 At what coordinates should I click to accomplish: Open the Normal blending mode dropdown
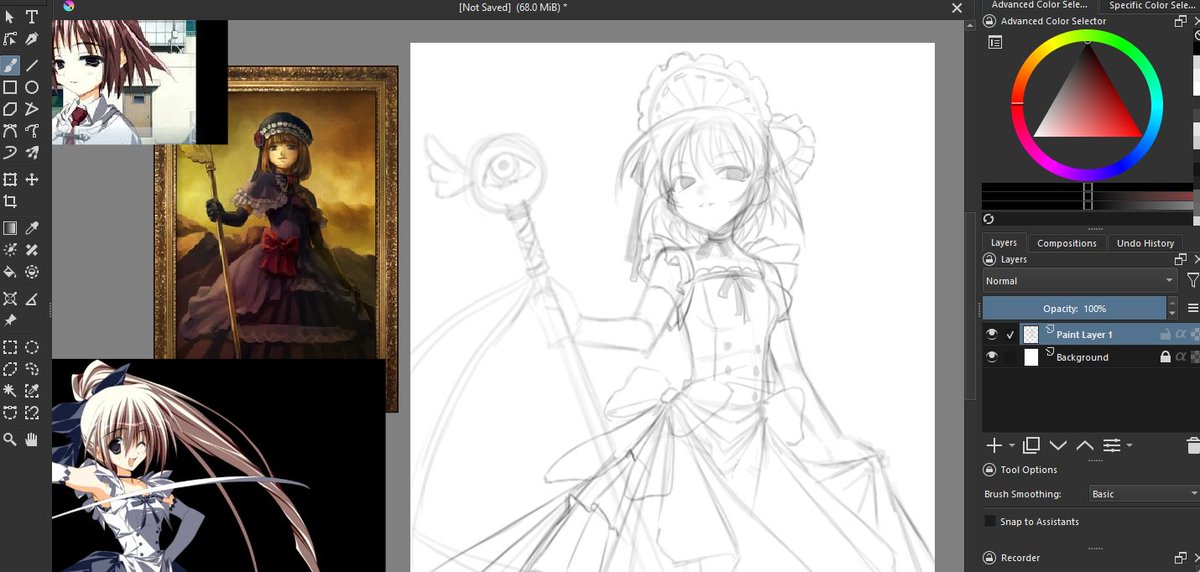(1081, 281)
